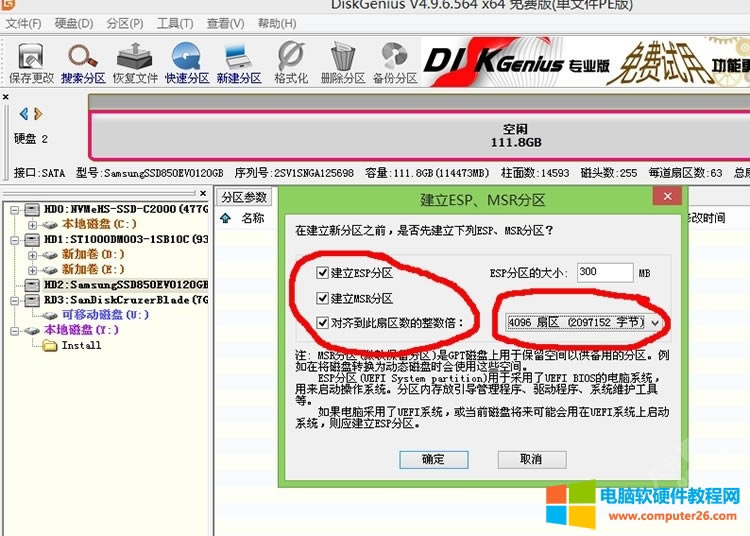Click the 取消 button in dialog

point(531,459)
